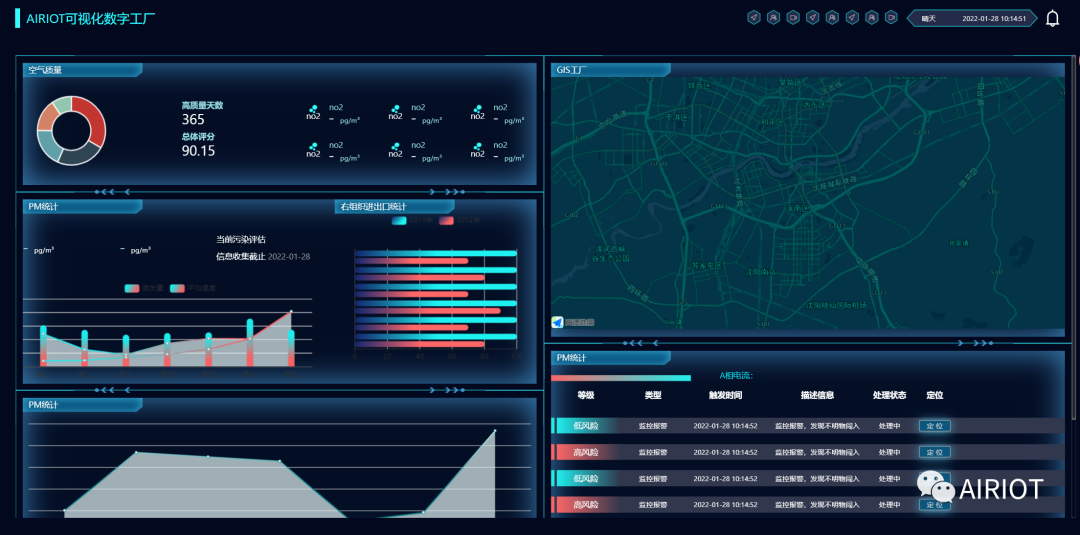Click the 信息收集截止 2022-01-28 text
1080x535 pixels.
pos(263,257)
